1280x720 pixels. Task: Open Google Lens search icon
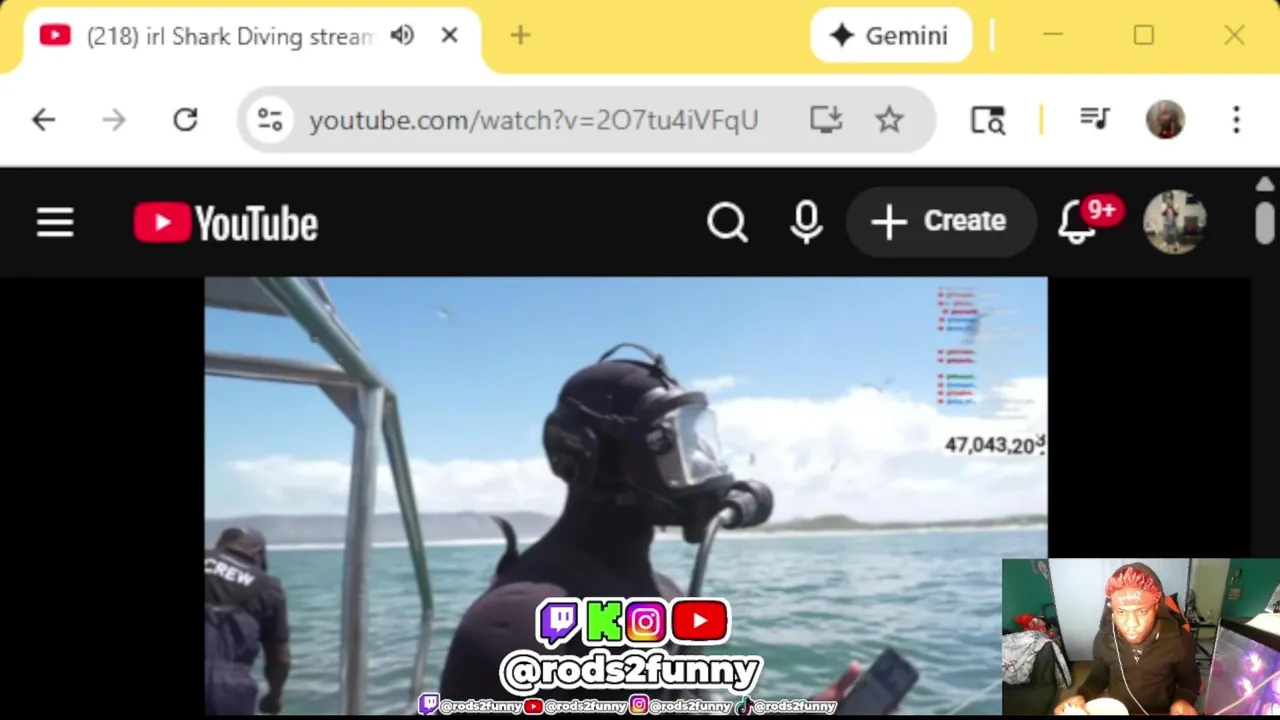[x=988, y=120]
